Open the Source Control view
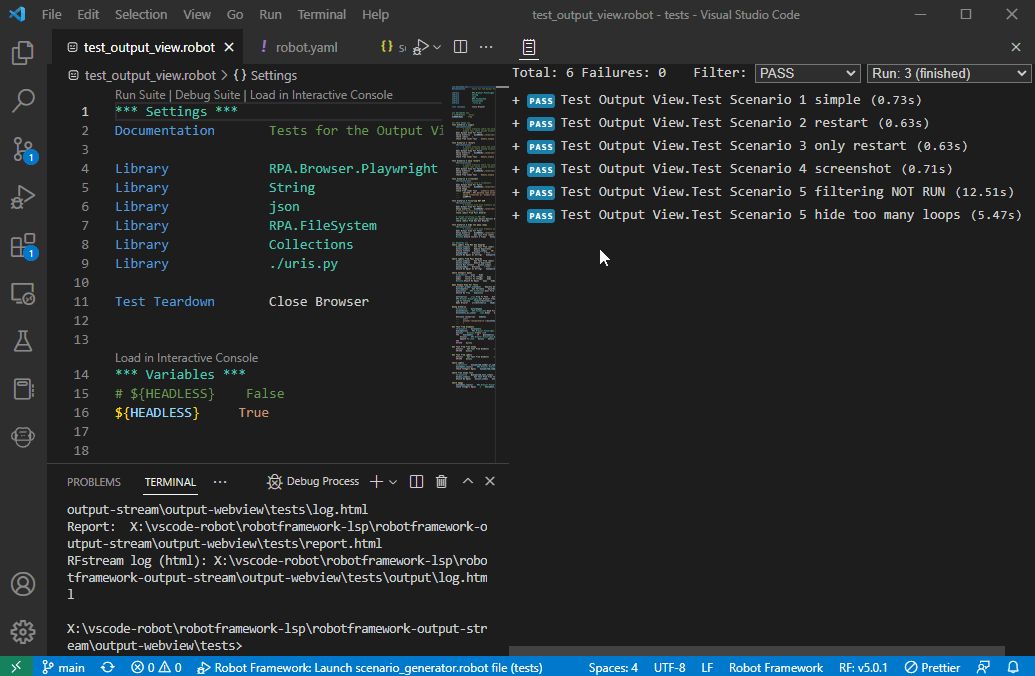This screenshot has height=676, width=1035. pos(23,149)
